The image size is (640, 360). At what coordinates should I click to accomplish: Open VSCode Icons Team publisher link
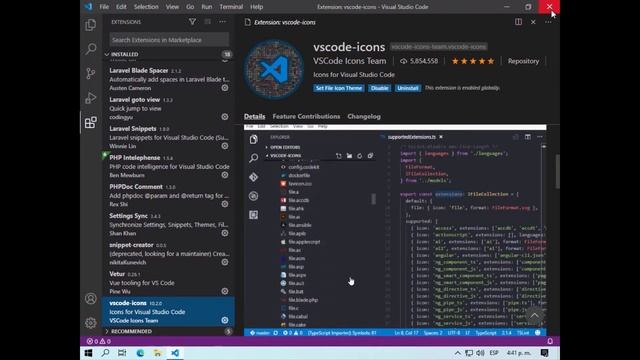349,61
